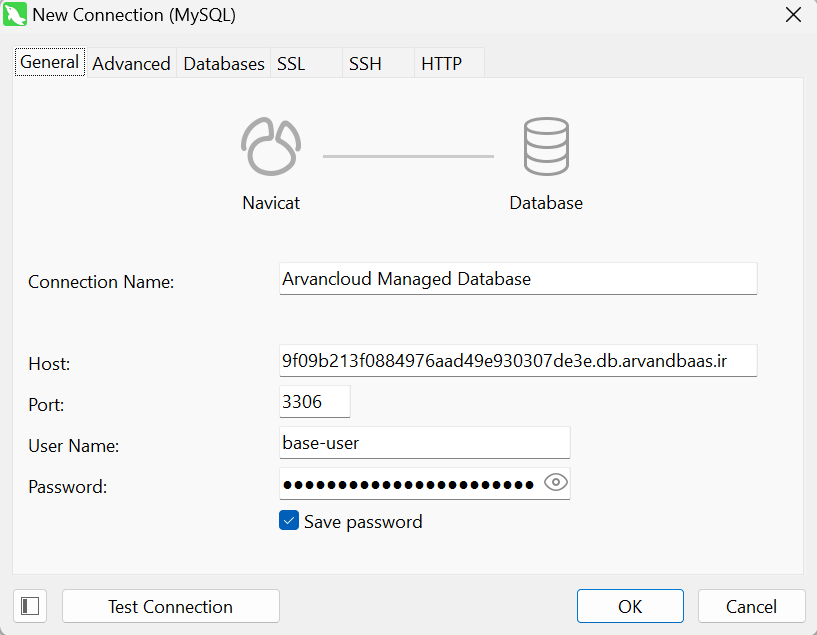817x635 pixels.
Task: Click the Navicat app icon in title bar
Action: click(x=16, y=15)
